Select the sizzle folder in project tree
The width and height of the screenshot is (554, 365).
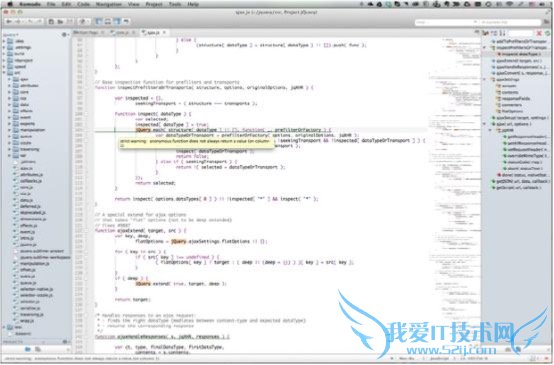coord(25,143)
